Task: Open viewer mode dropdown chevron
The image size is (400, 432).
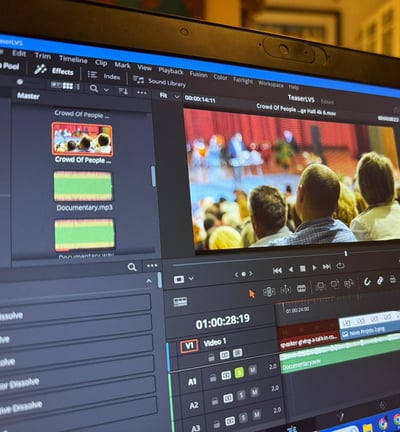Action: point(191,278)
